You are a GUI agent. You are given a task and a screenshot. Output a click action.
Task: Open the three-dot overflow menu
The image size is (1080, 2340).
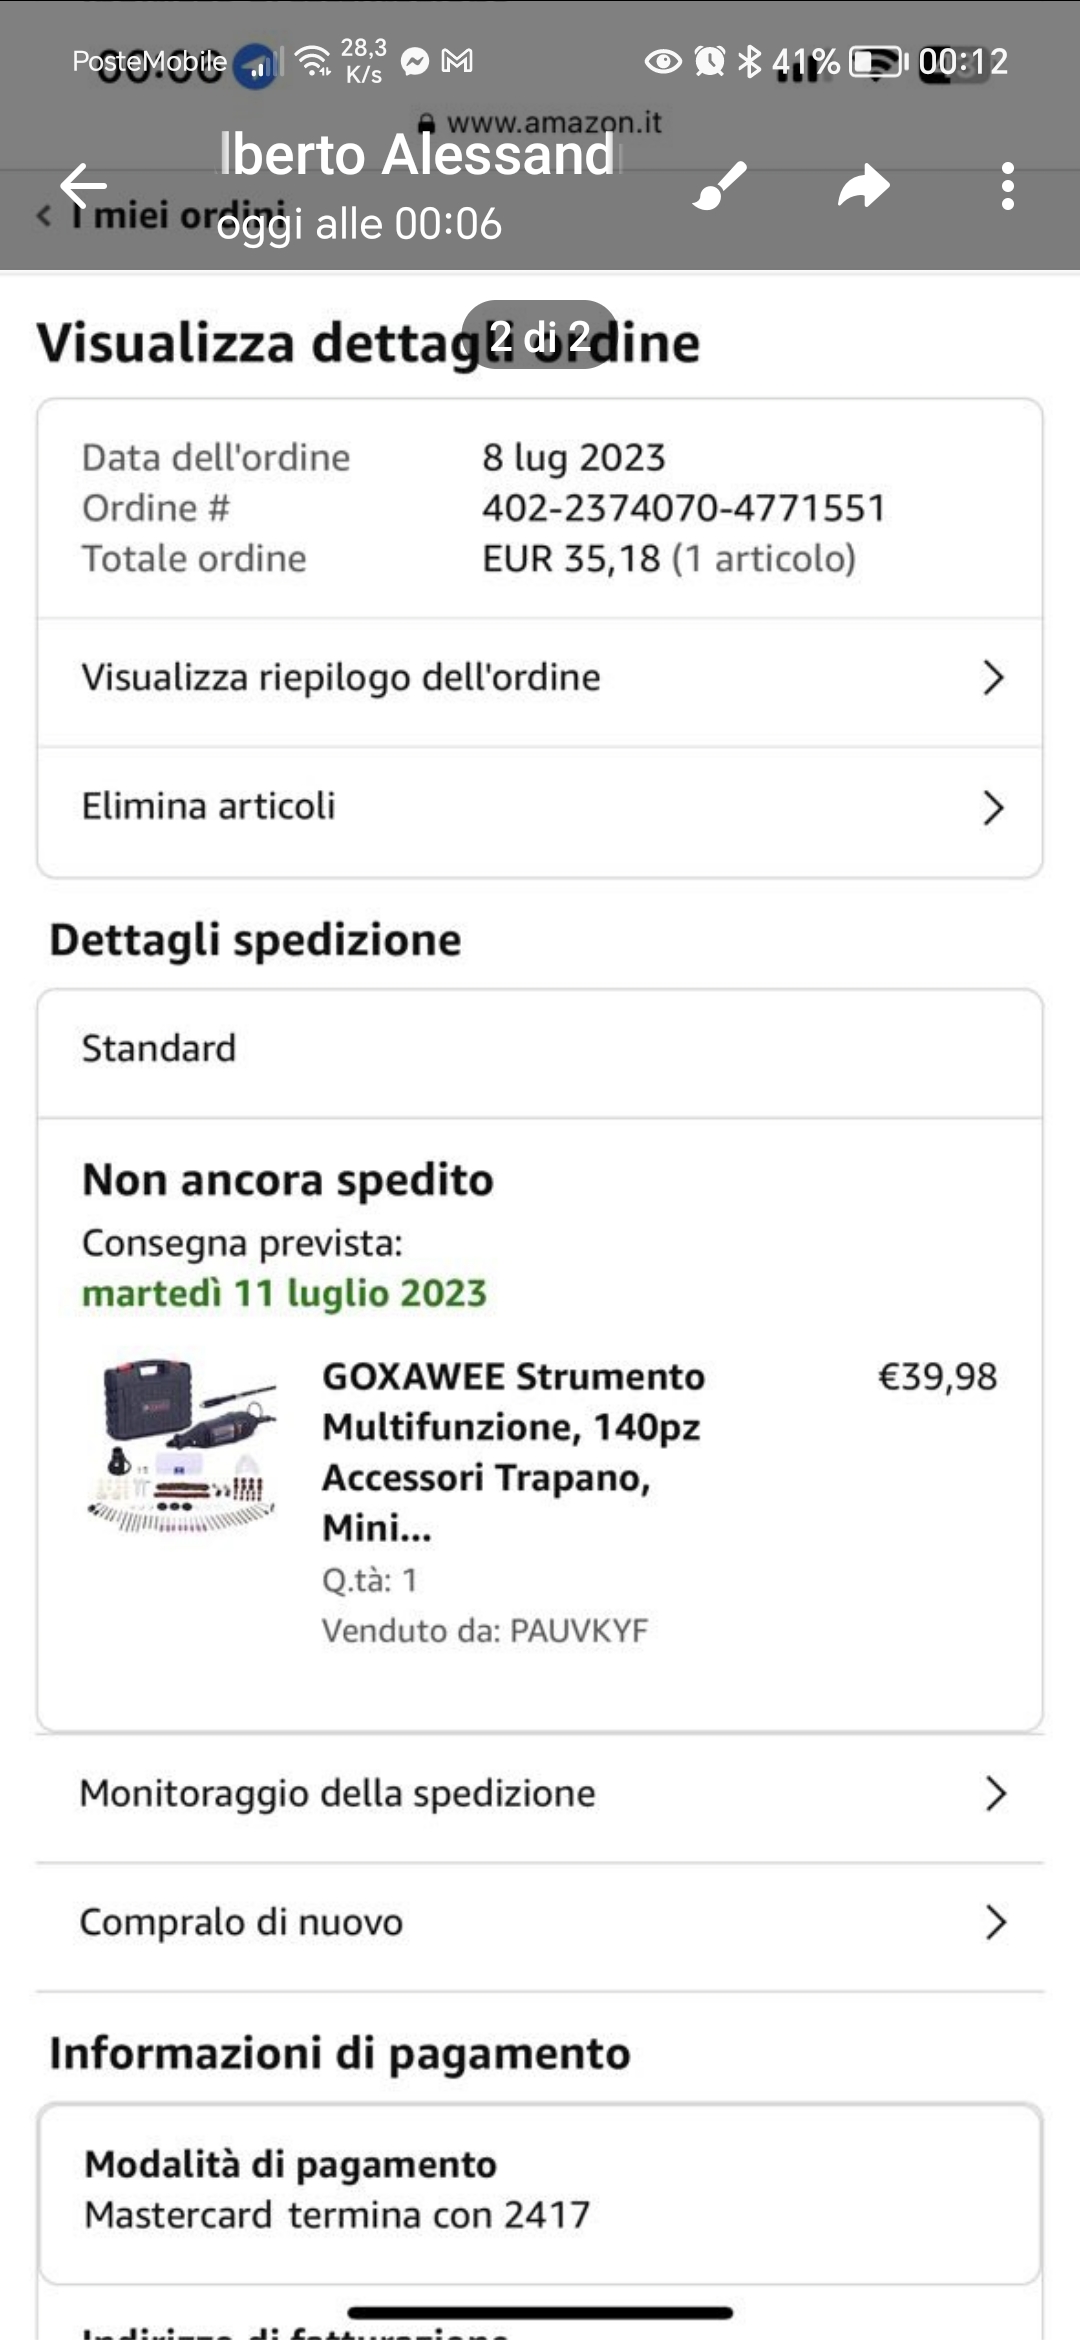[1007, 186]
